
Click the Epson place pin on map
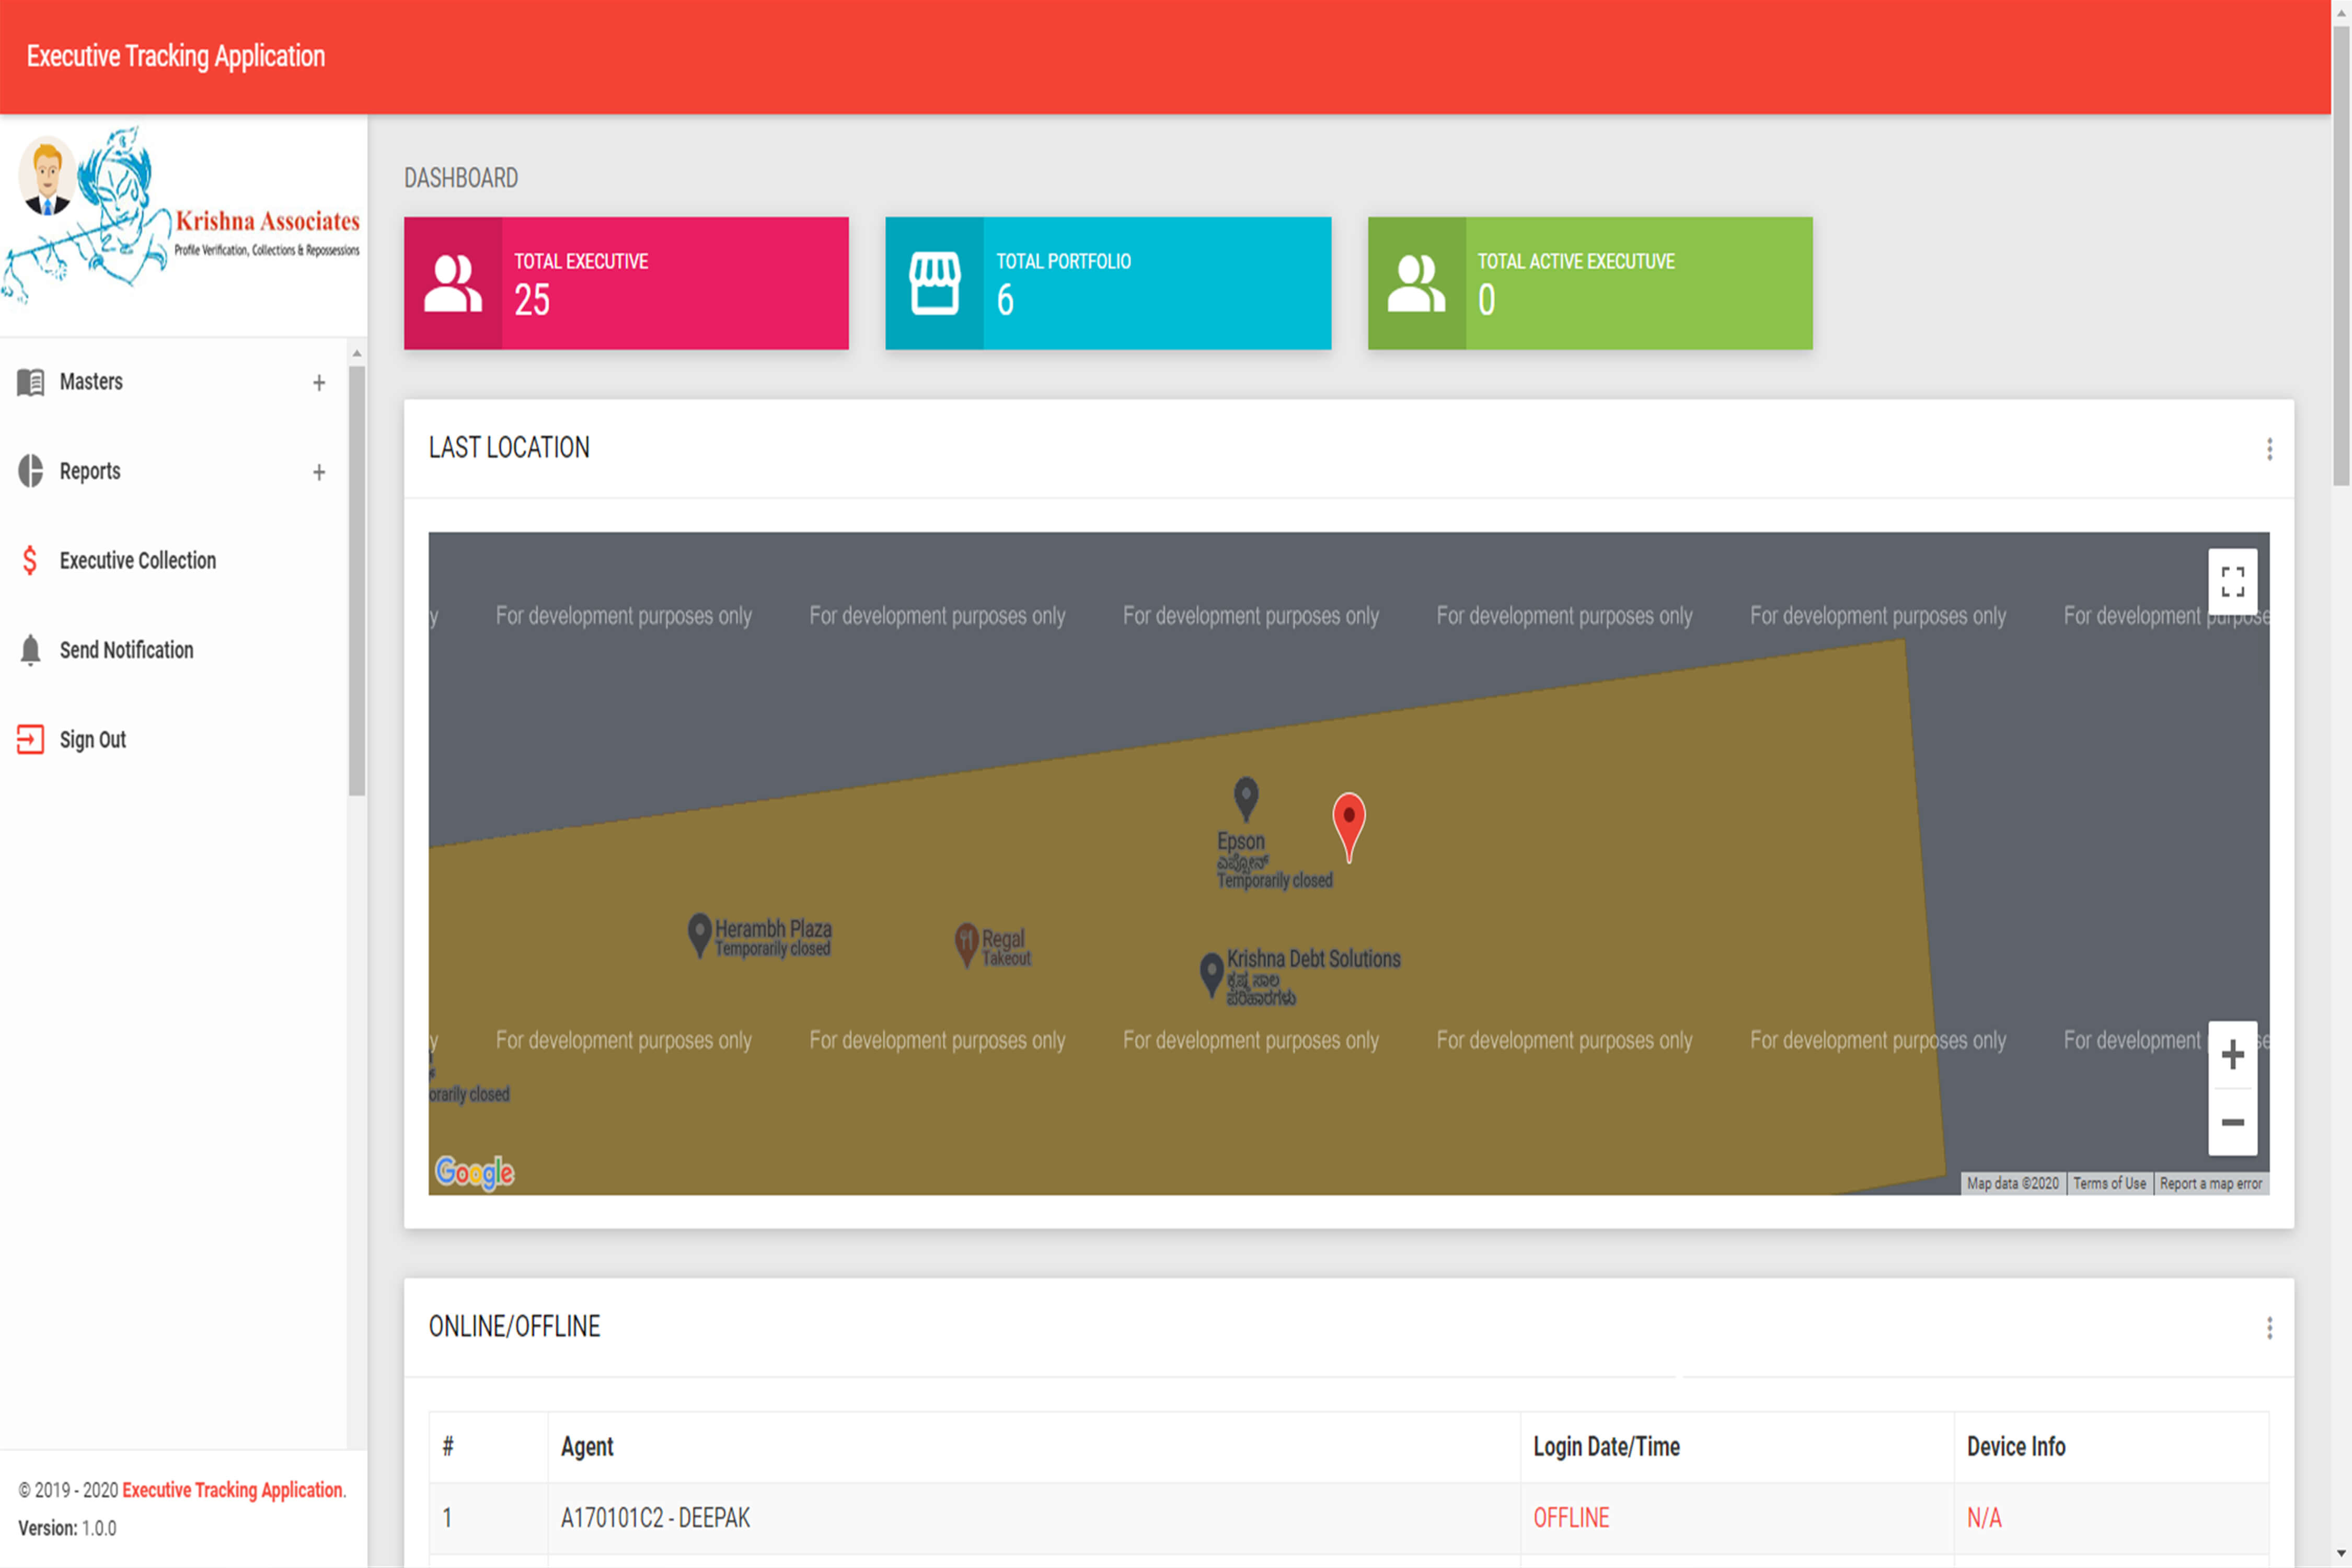click(1245, 797)
